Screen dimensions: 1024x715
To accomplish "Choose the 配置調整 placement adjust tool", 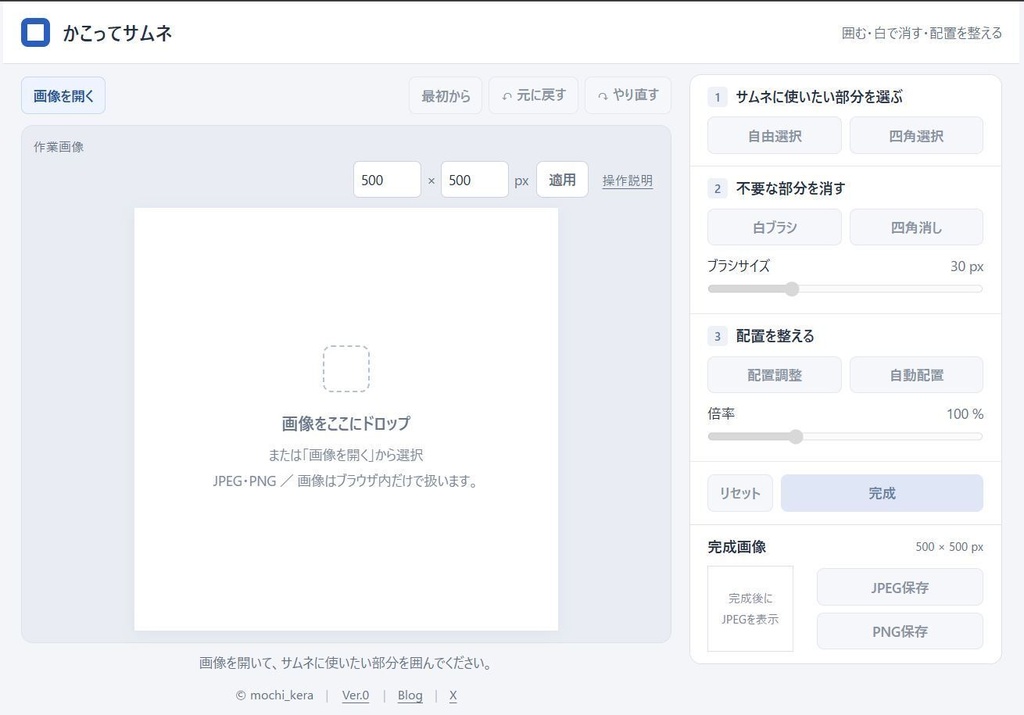I will point(775,375).
